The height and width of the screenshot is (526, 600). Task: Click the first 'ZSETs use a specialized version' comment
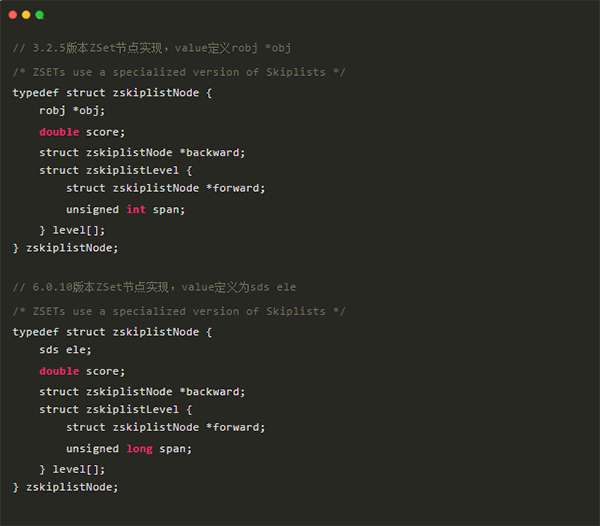(x=179, y=72)
